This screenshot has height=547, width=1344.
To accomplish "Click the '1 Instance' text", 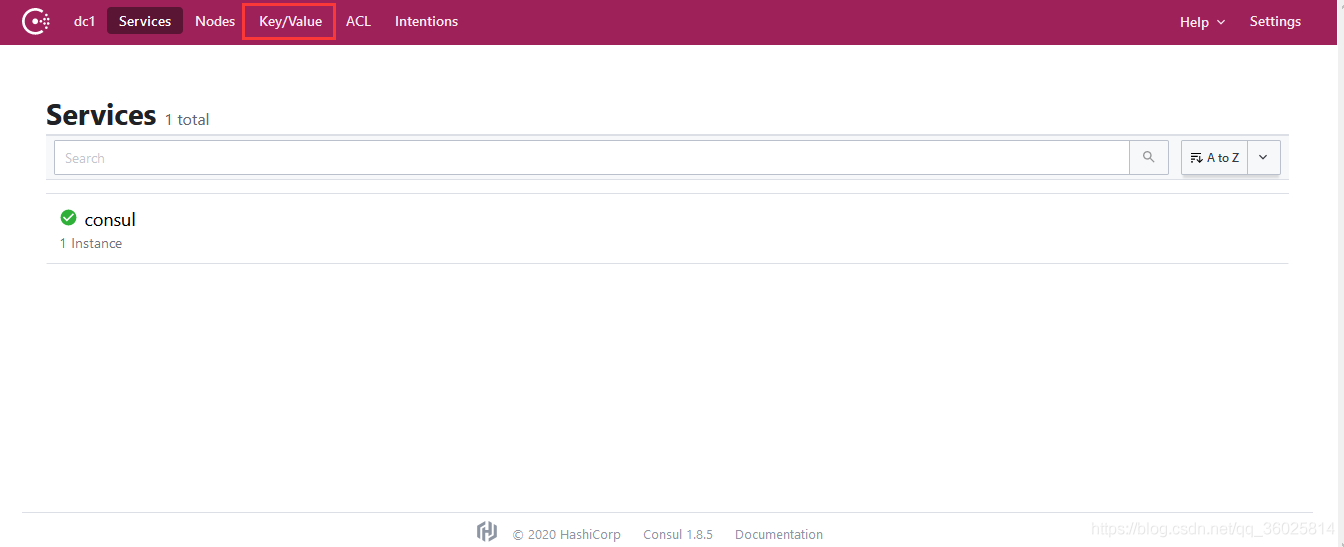I will 91,243.
